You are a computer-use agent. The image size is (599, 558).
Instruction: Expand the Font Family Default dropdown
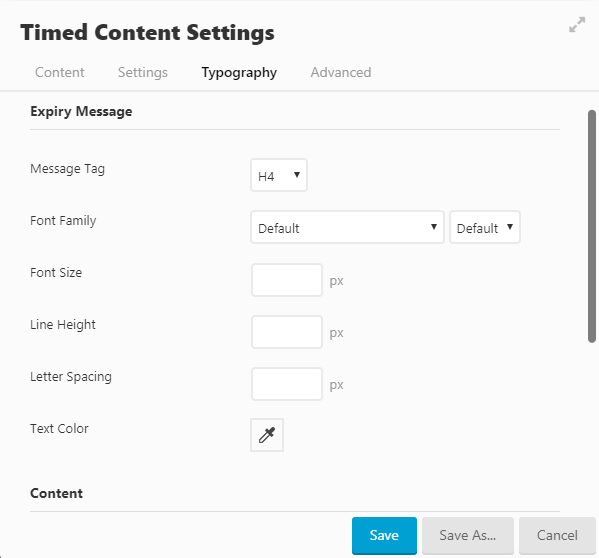[347, 227]
